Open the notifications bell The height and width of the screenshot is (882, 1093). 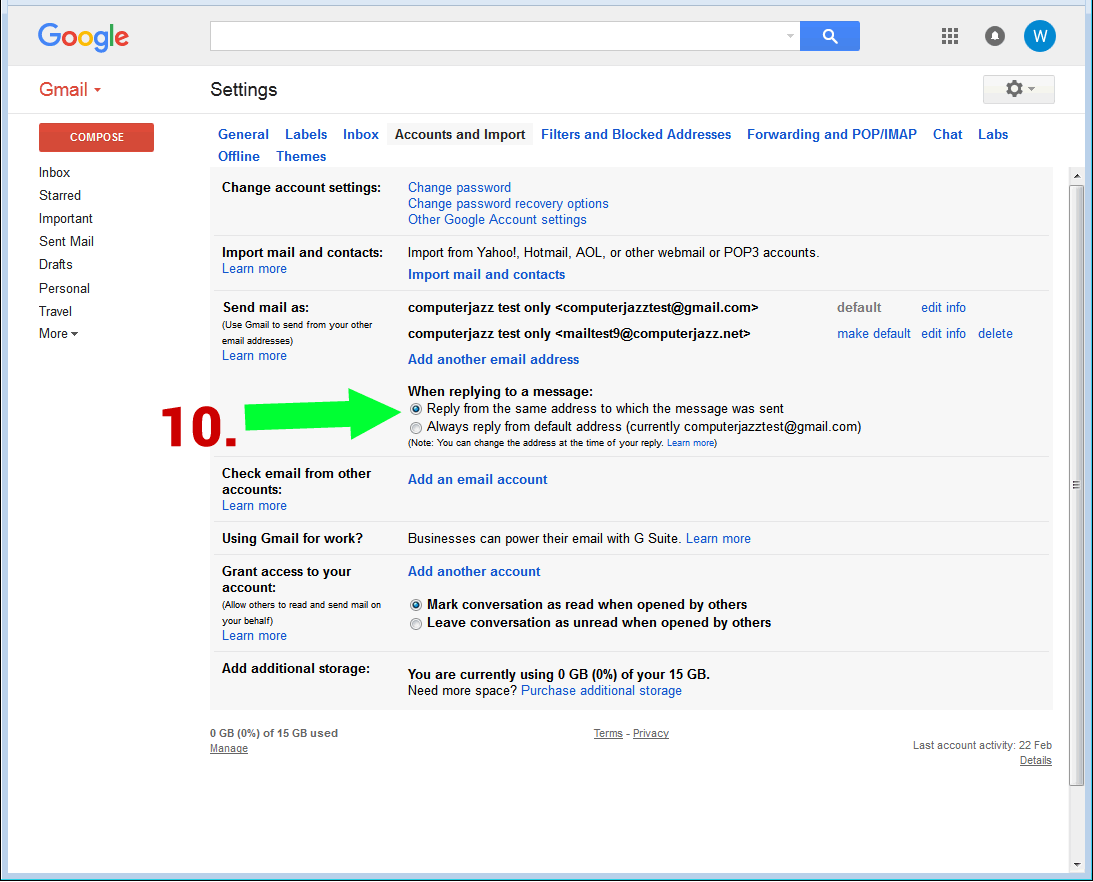[995, 36]
